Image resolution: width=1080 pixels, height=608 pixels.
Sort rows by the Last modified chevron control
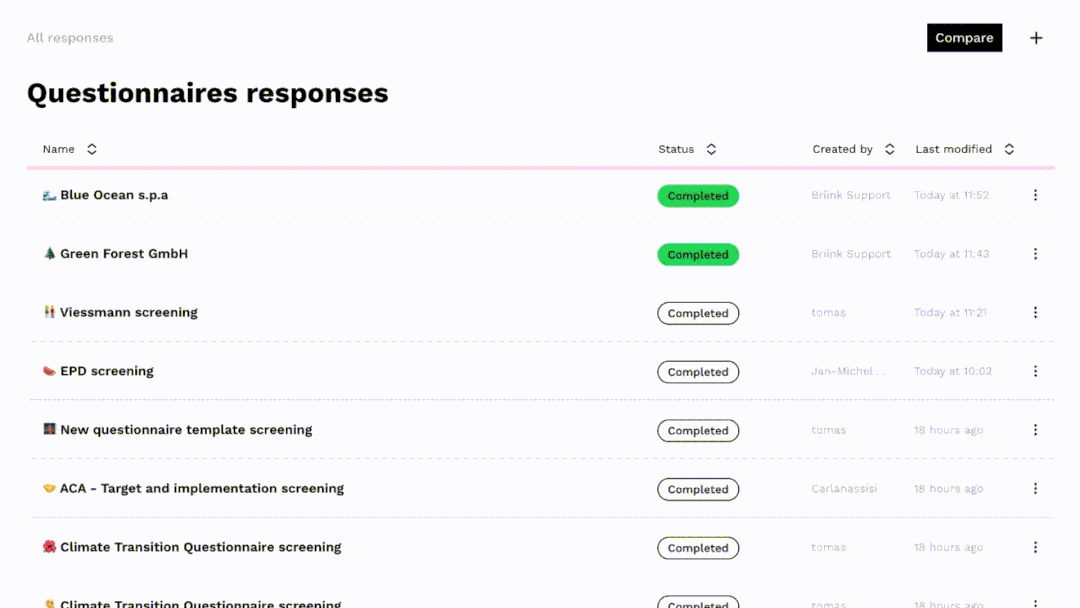1009,148
